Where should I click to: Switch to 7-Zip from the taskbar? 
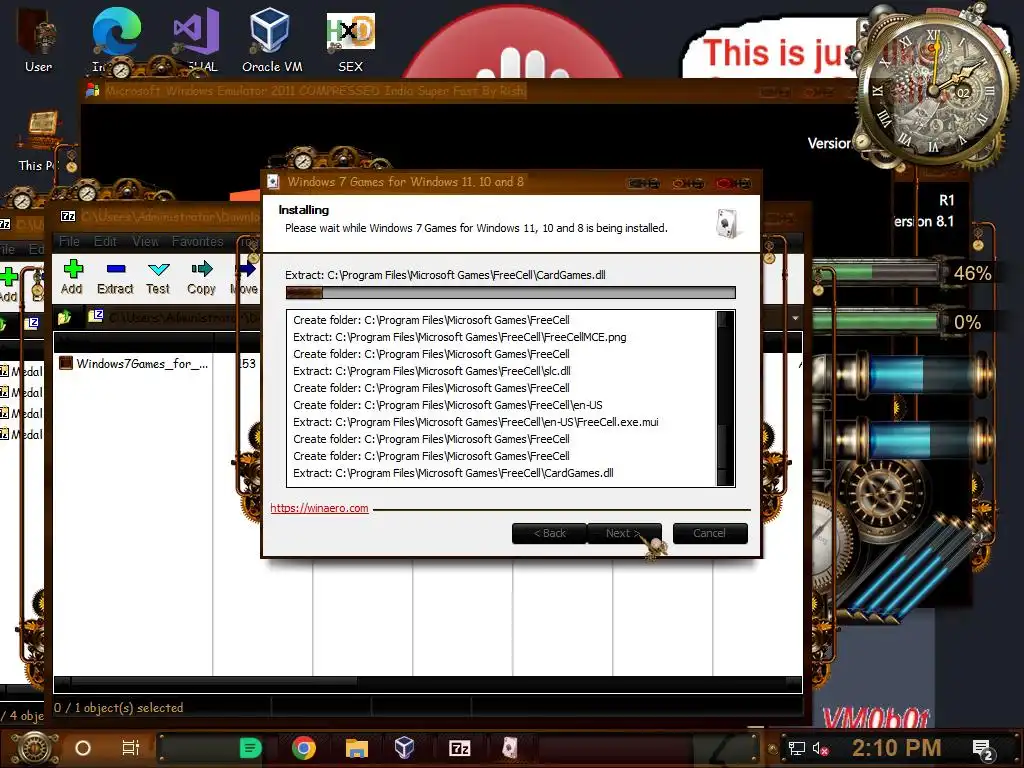459,748
